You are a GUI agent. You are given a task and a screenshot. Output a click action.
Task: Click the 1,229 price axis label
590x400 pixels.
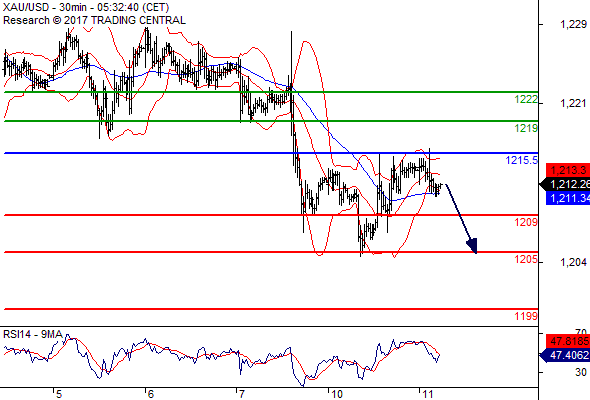point(573,24)
